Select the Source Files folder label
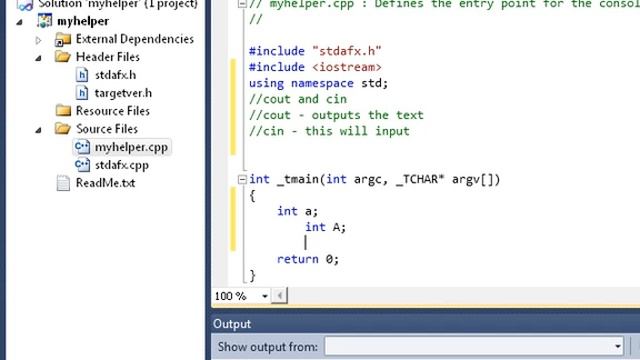Screen dimensions: 640x360 pyautogui.click(x=107, y=129)
